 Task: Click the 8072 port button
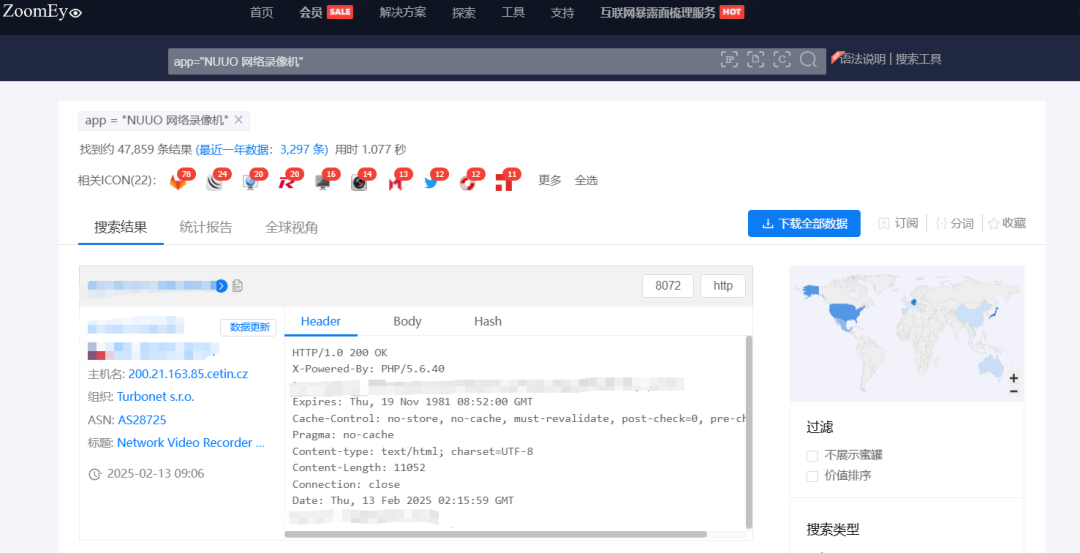(667, 286)
